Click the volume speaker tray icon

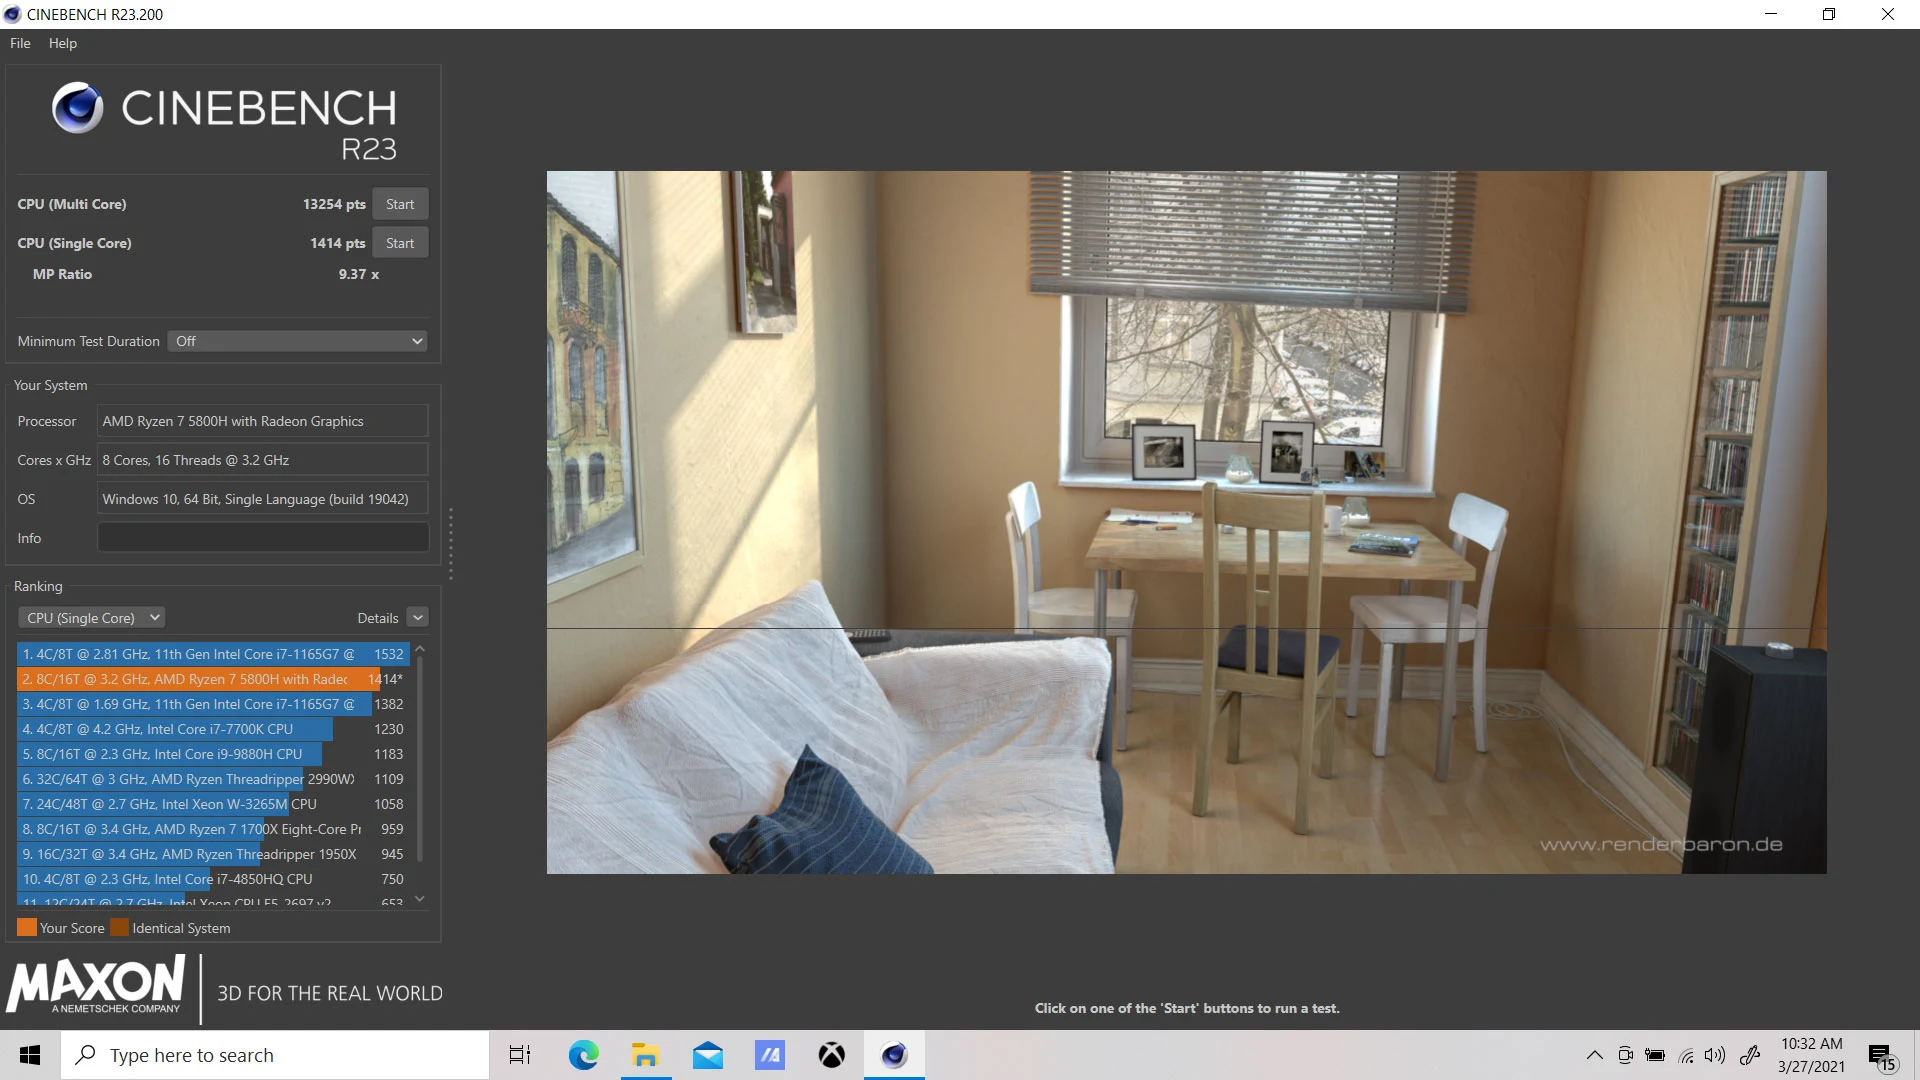click(1715, 1055)
